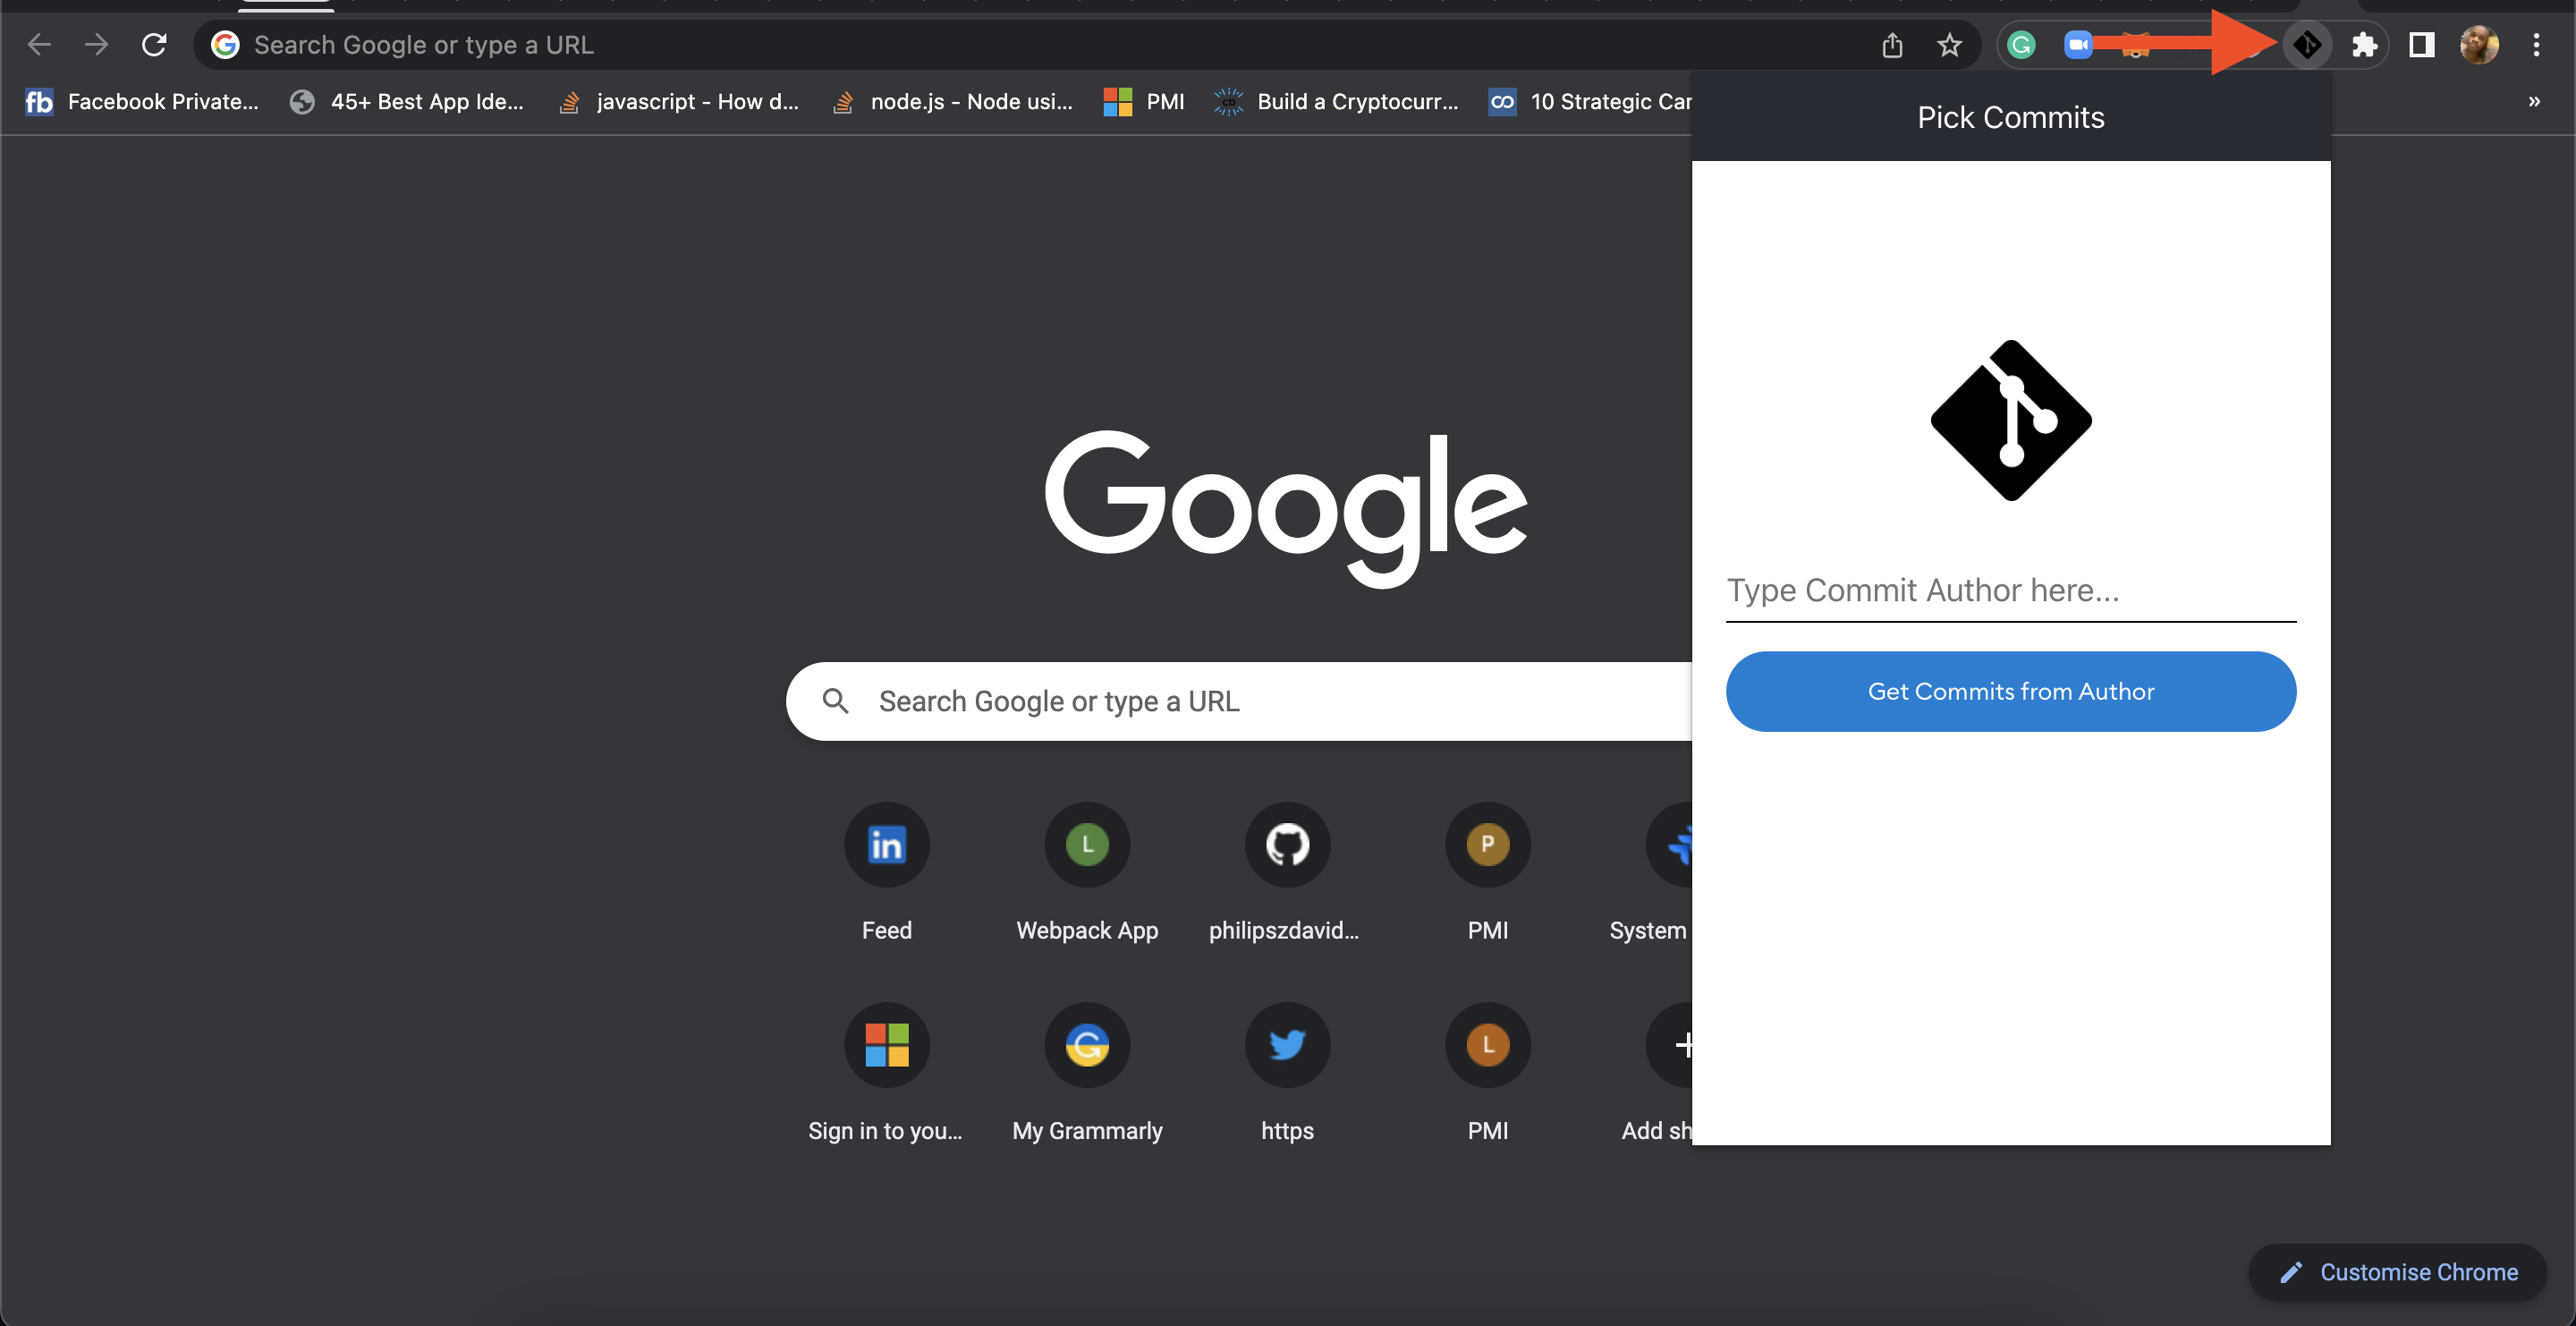Screen dimensions: 2576x1326
Task: Open Chrome three-dot menu
Action: click(x=2535, y=45)
